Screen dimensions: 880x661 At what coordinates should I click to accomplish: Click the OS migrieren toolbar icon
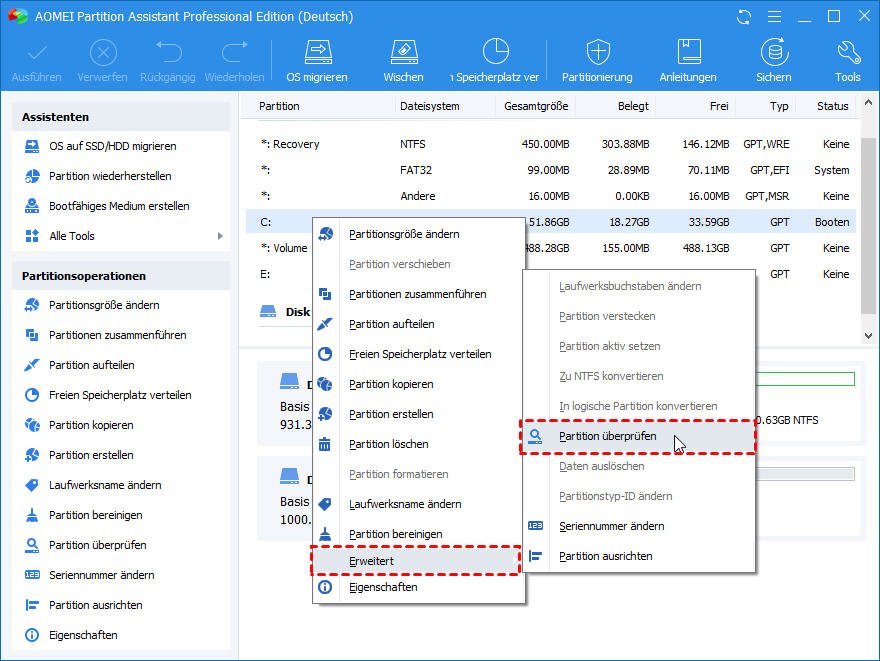[x=318, y=53]
